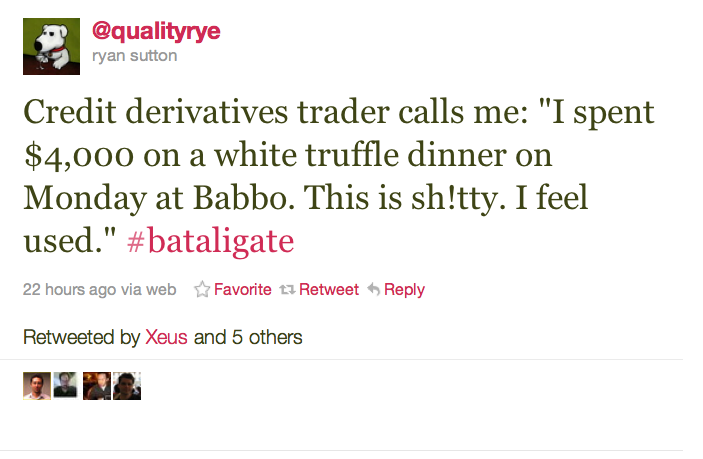Click the "web" source text
The width and height of the screenshot is (703, 459).
click(161, 290)
